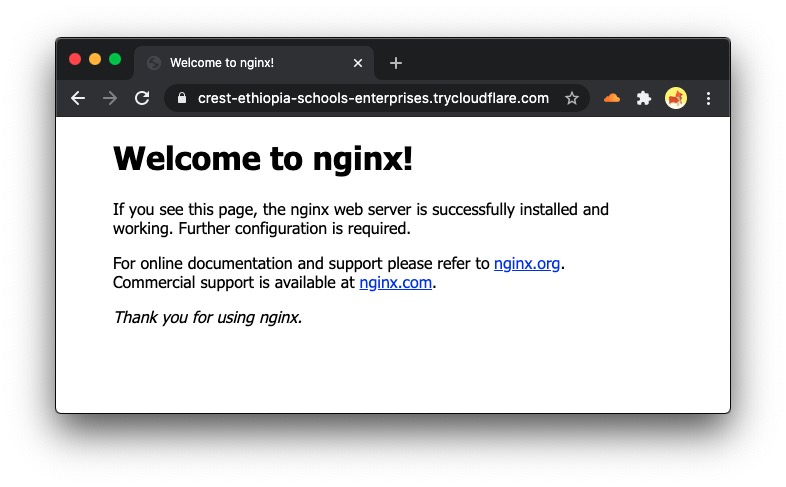Select the "Welcome to nginx!" tab
The width and height of the screenshot is (786, 487).
pyautogui.click(x=254, y=63)
